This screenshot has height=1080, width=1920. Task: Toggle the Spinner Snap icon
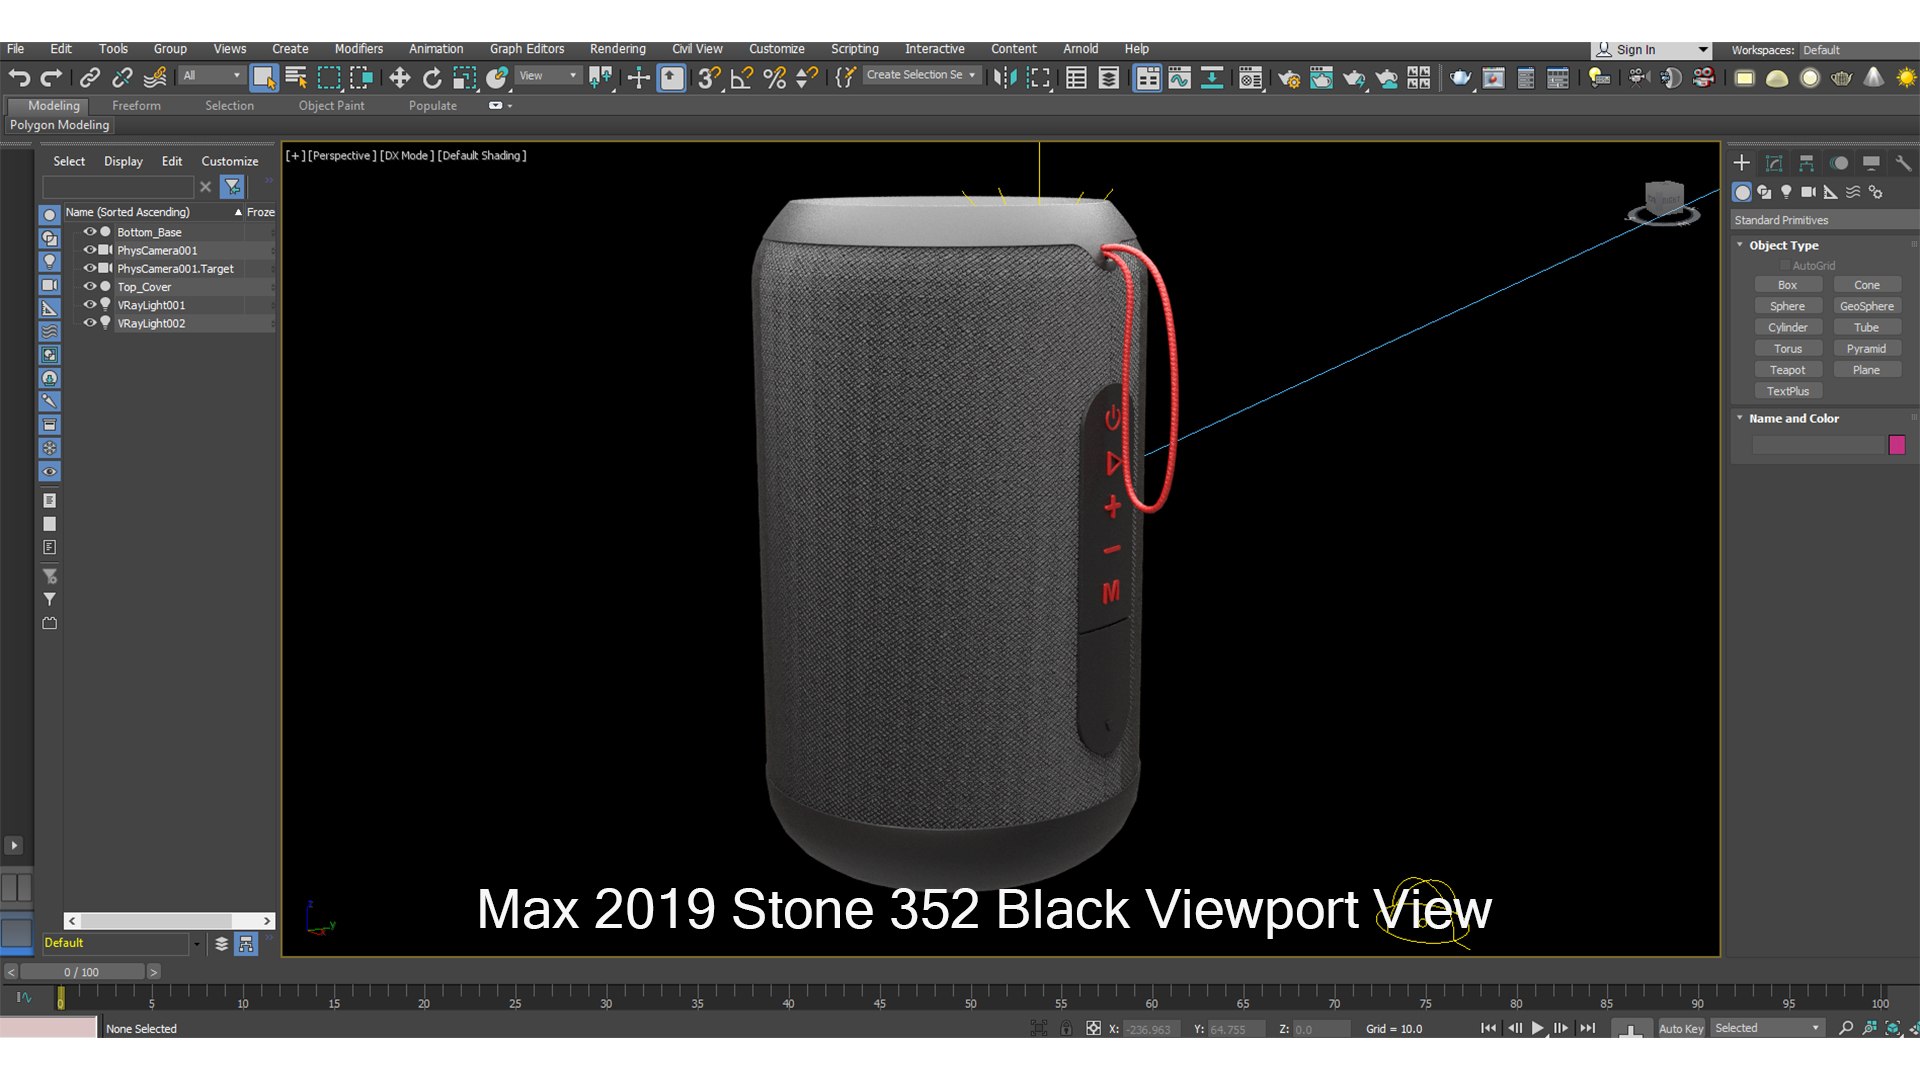(806, 77)
